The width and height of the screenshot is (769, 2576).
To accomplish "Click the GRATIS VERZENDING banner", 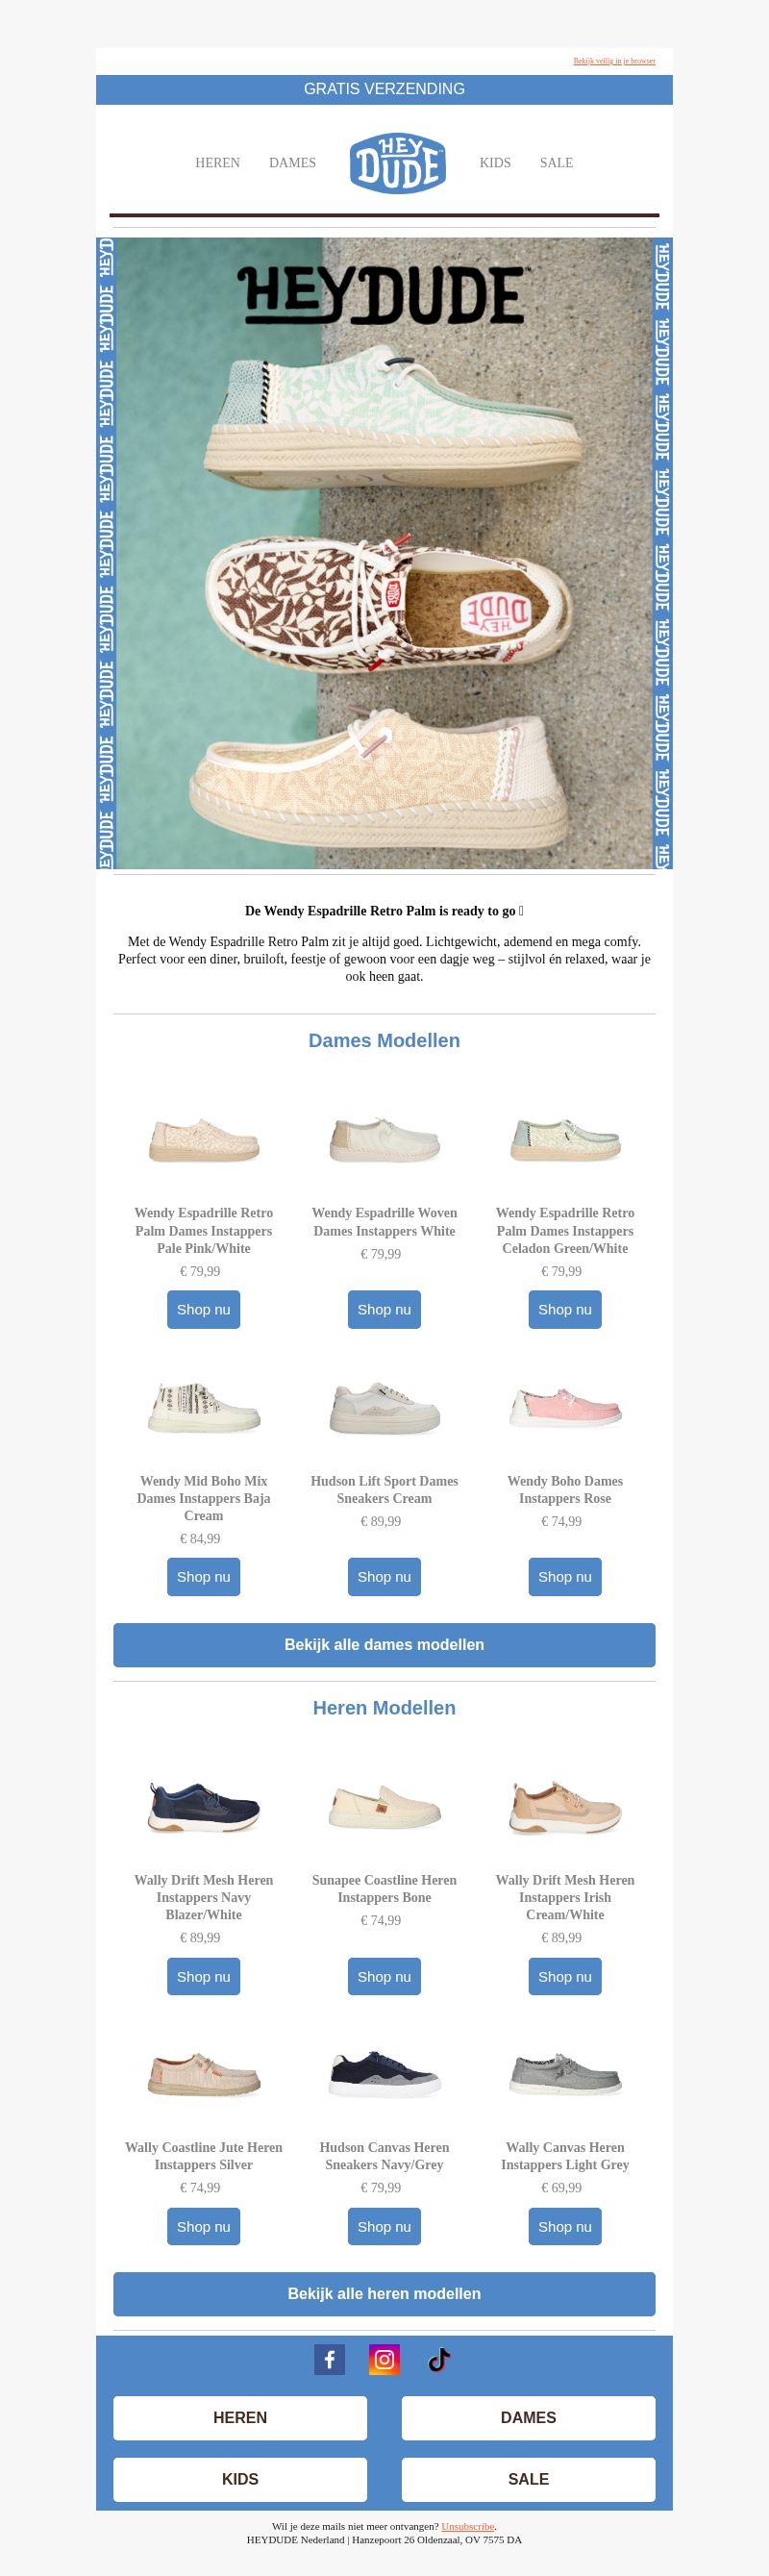I will pos(384,89).
